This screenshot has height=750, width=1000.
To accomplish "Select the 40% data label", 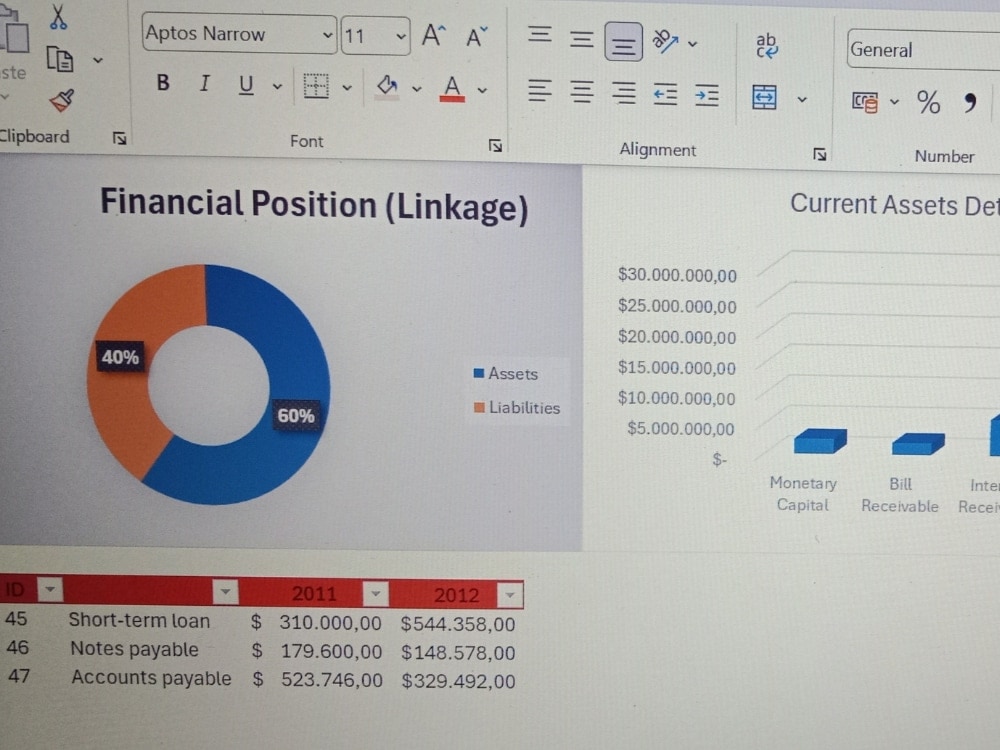I will point(120,357).
